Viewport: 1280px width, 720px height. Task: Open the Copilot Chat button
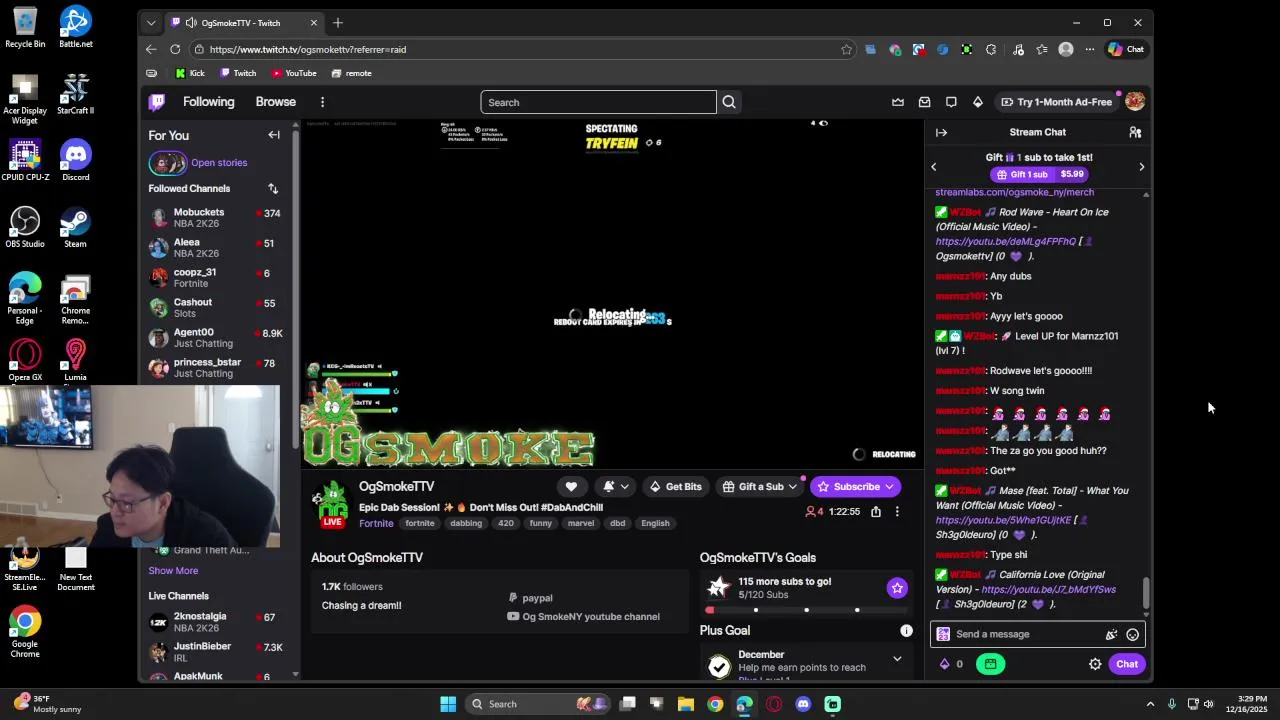(1126, 49)
